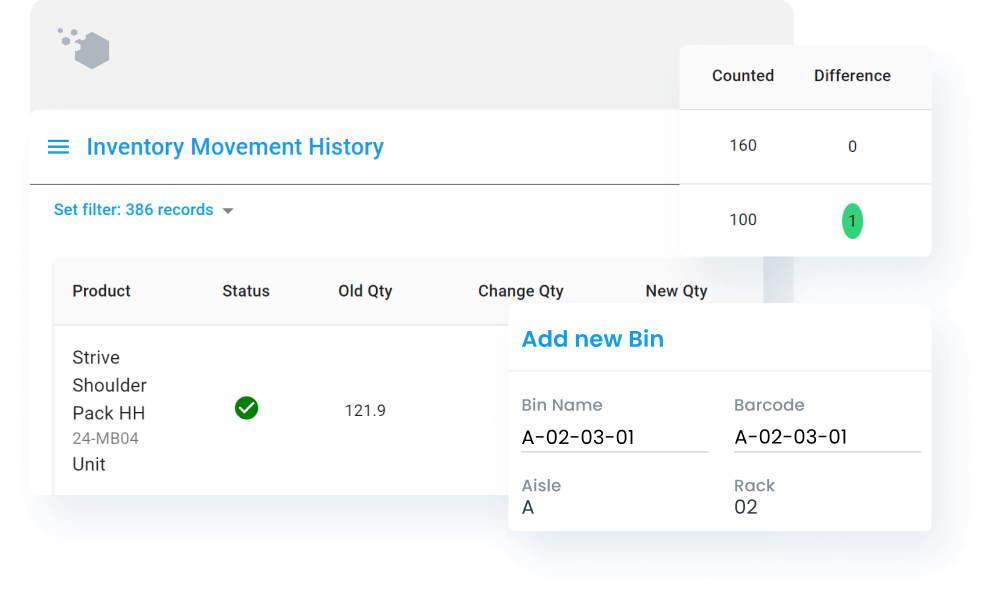The height and width of the screenshot is (601, 992).
Task: Sort by Change Qty column header
Action: (520, 291)
